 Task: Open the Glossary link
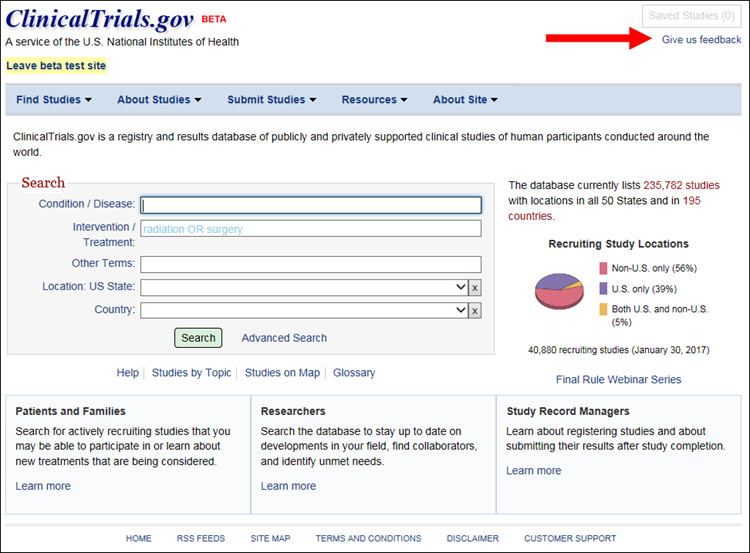click(354, 373)
